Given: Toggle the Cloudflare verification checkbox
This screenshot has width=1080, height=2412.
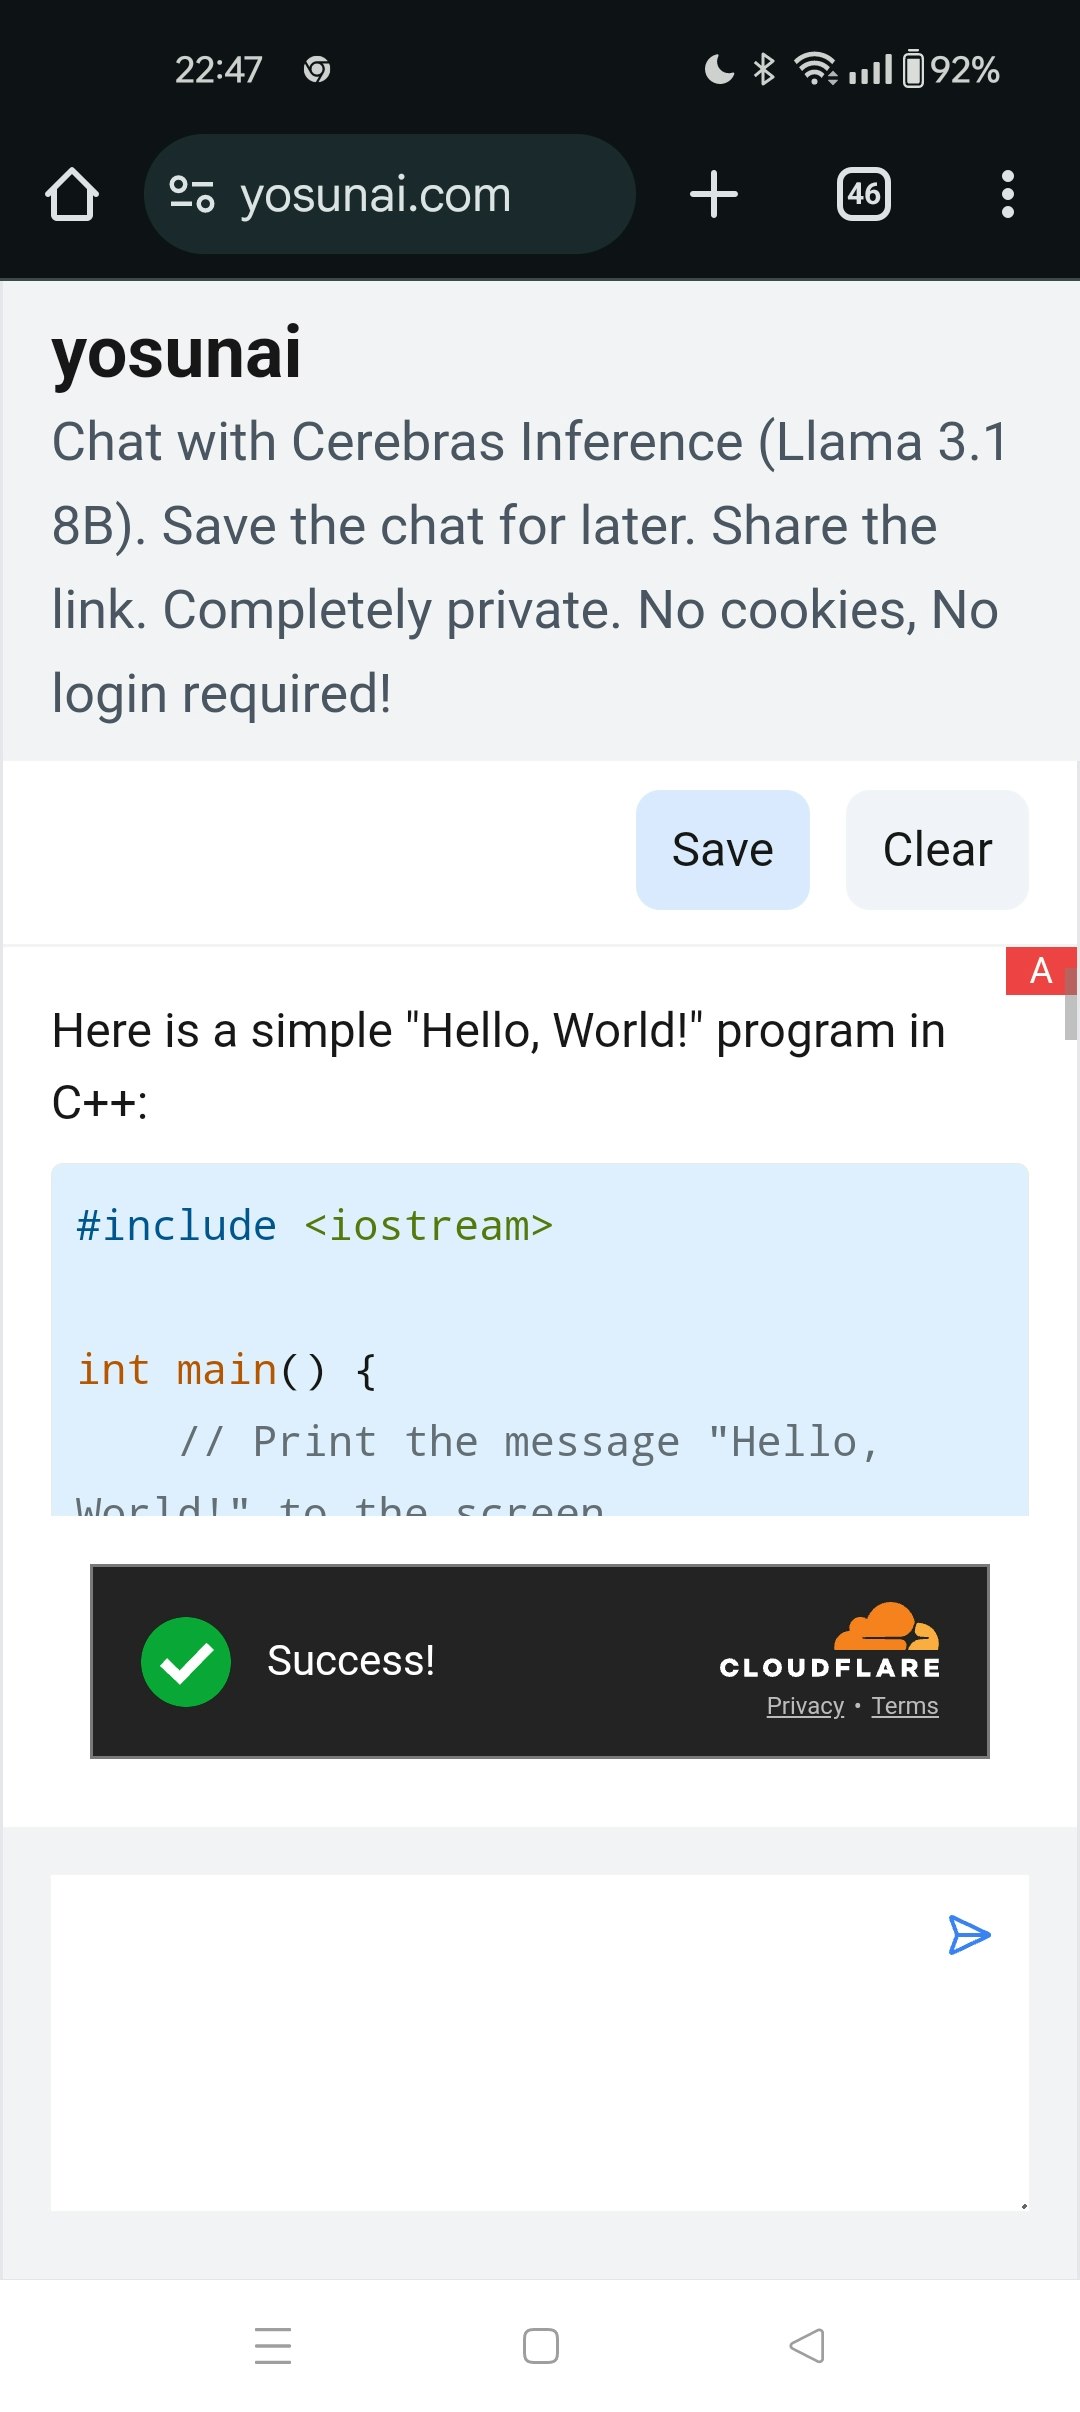Looking at the screenshot, I should (186, 1660).
